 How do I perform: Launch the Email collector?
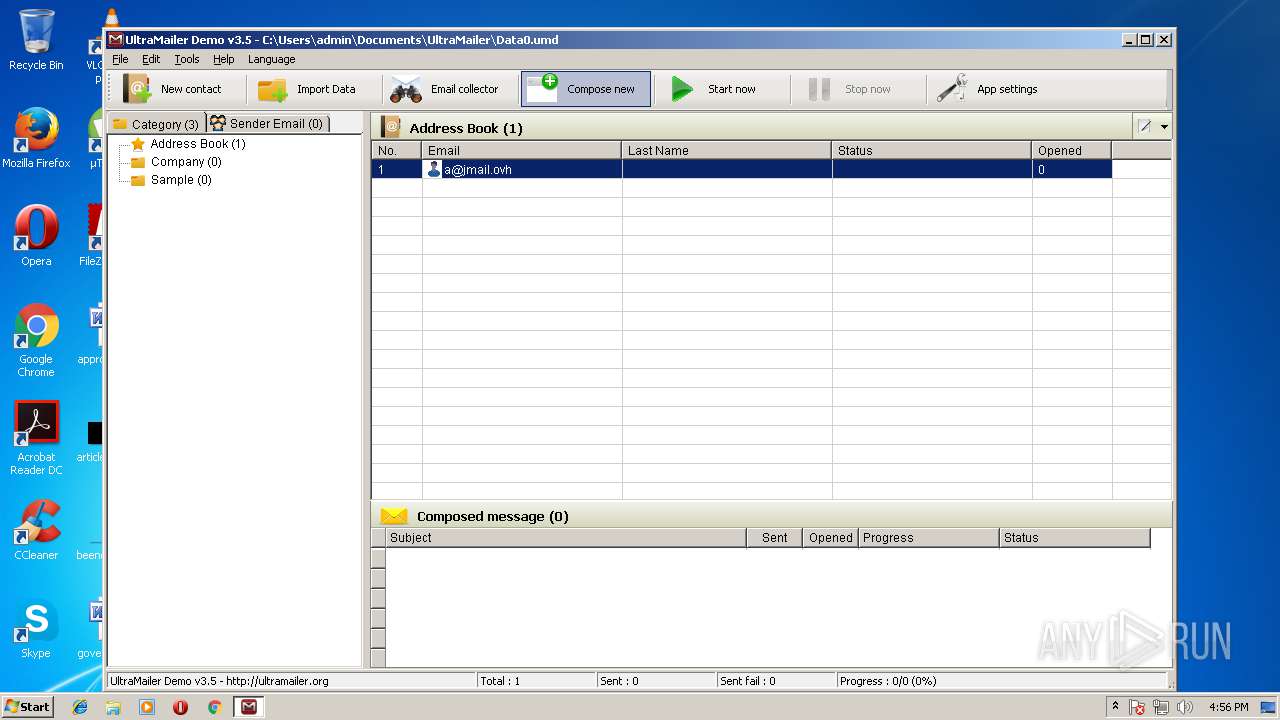coord(444,89)
